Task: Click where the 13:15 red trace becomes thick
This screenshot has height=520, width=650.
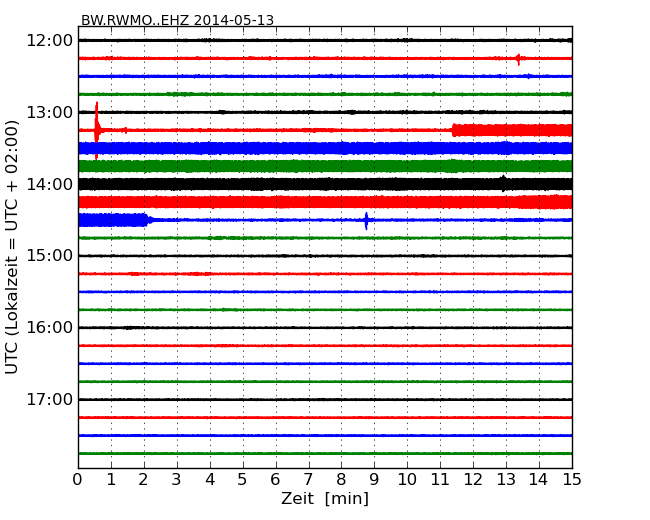Action: click(x=453, y=130)
